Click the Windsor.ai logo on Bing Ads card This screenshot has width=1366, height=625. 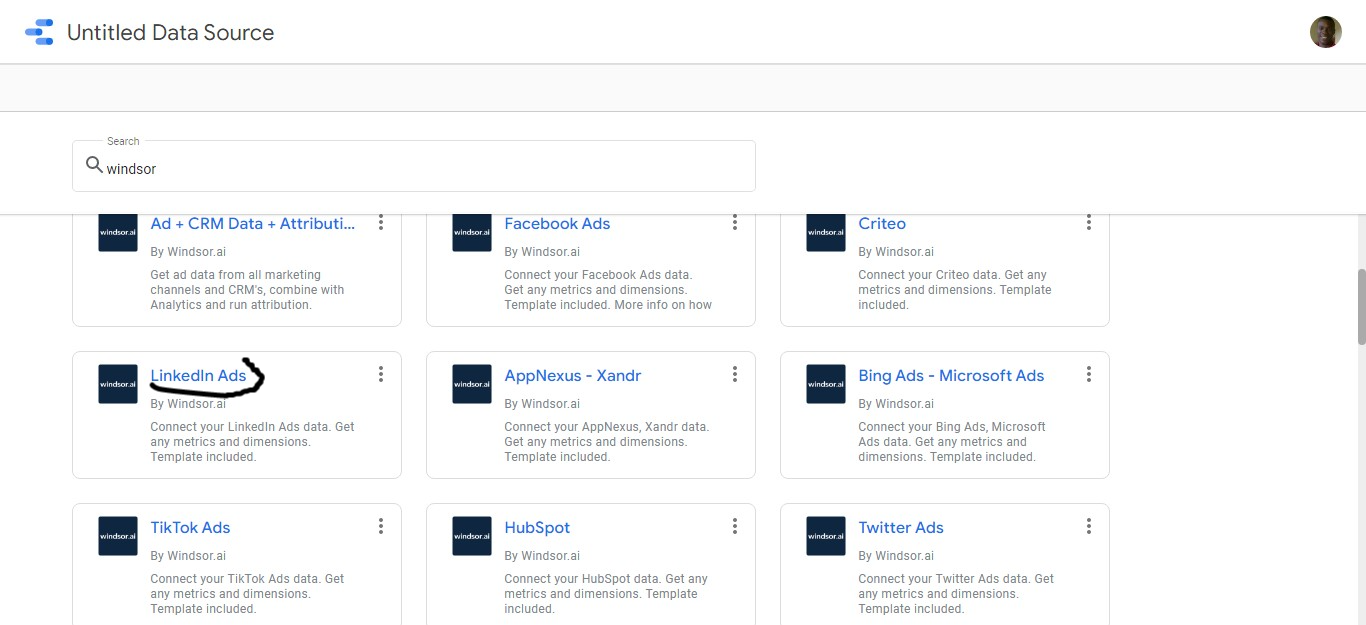coord(826,384)
